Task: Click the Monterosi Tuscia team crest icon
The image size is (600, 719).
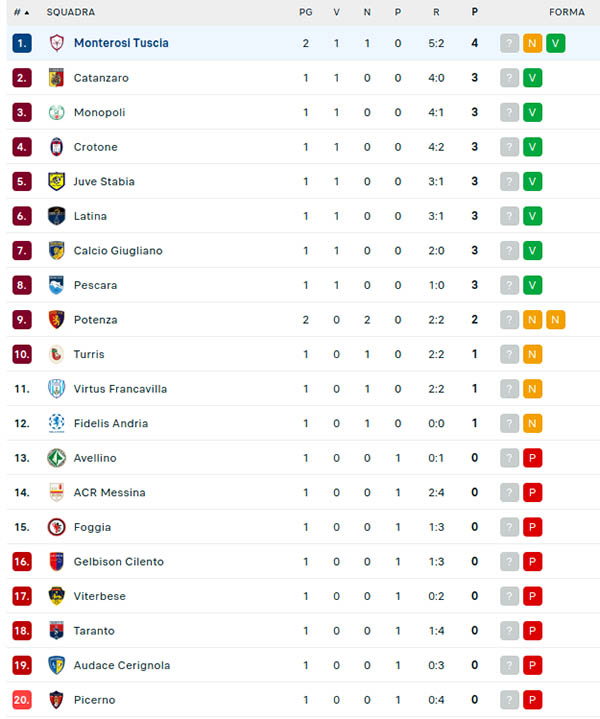Action: tap(57, 43)
